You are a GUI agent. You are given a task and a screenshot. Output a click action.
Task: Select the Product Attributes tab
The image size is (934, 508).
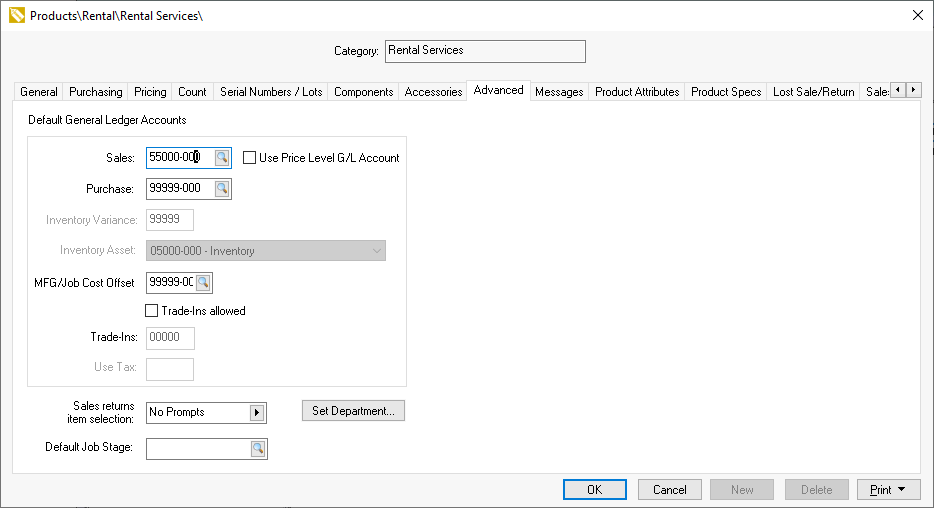pos(637,92)
